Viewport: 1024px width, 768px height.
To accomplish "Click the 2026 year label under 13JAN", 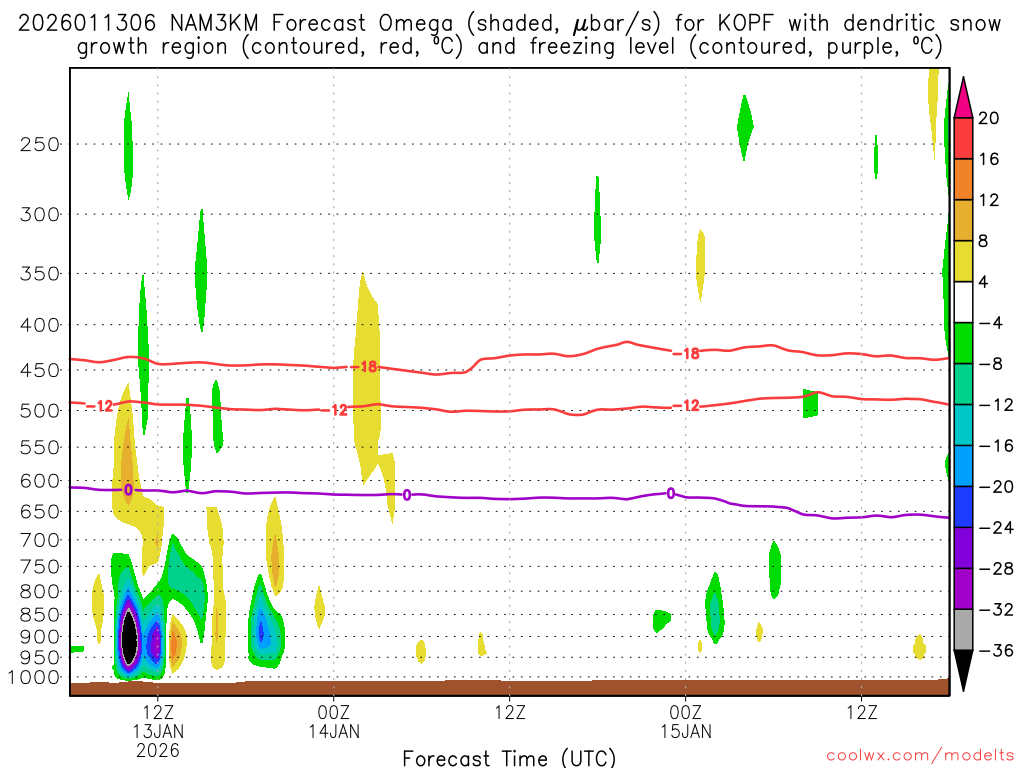I will pyautogui.click(x=158, y=750).
